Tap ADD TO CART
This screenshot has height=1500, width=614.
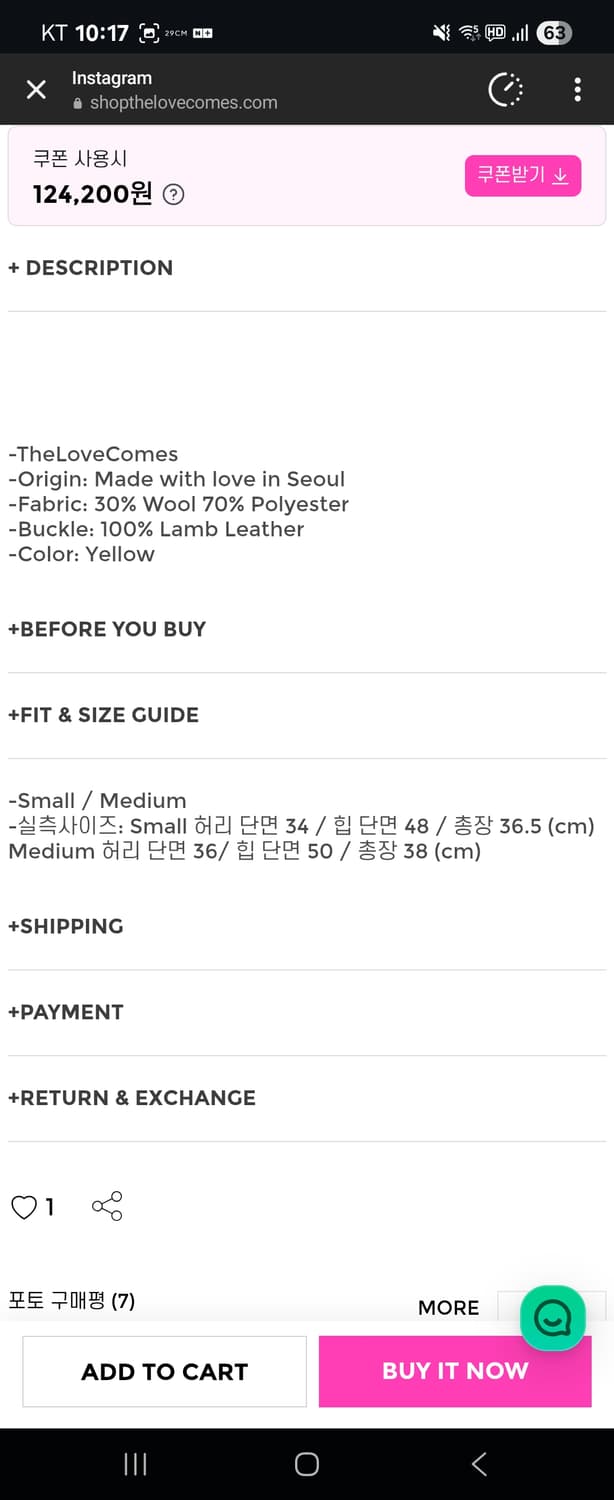click(x=164, y=1371)
